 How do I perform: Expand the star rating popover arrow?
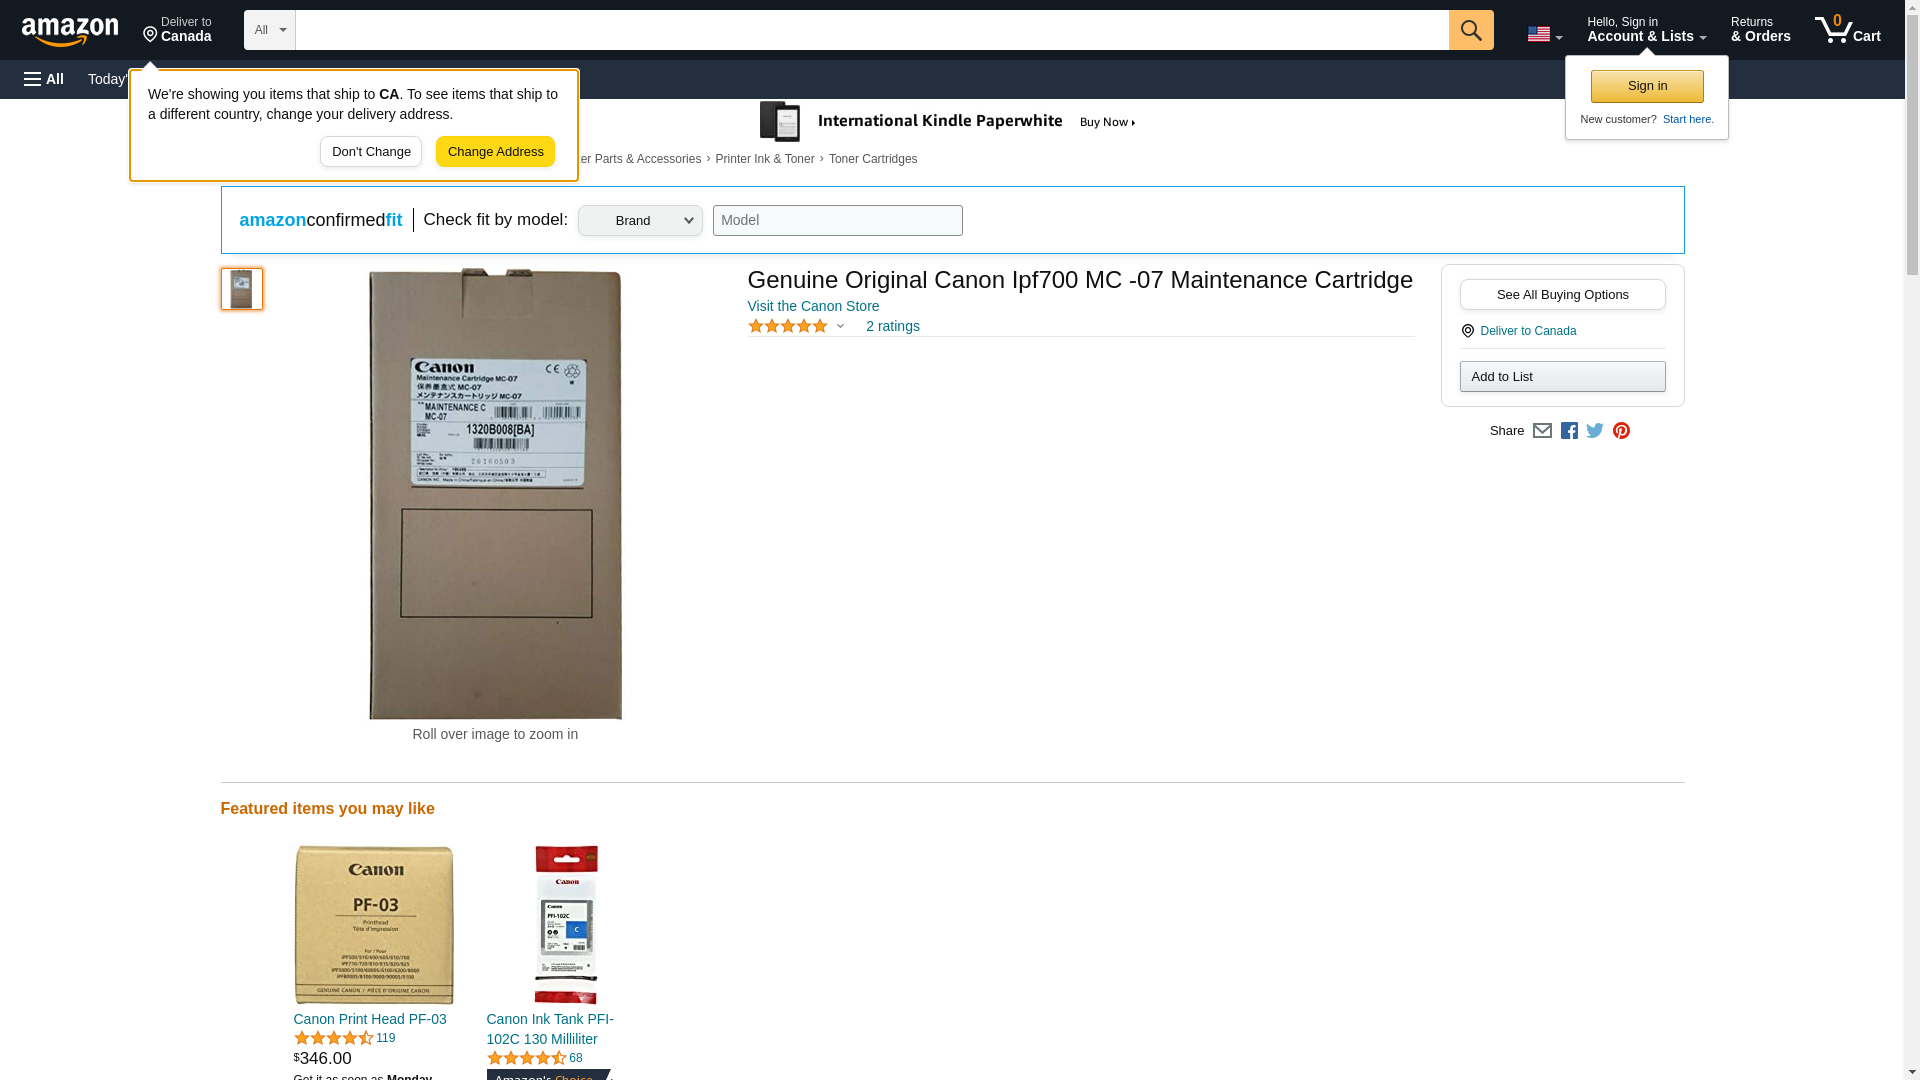click(840, 326)
